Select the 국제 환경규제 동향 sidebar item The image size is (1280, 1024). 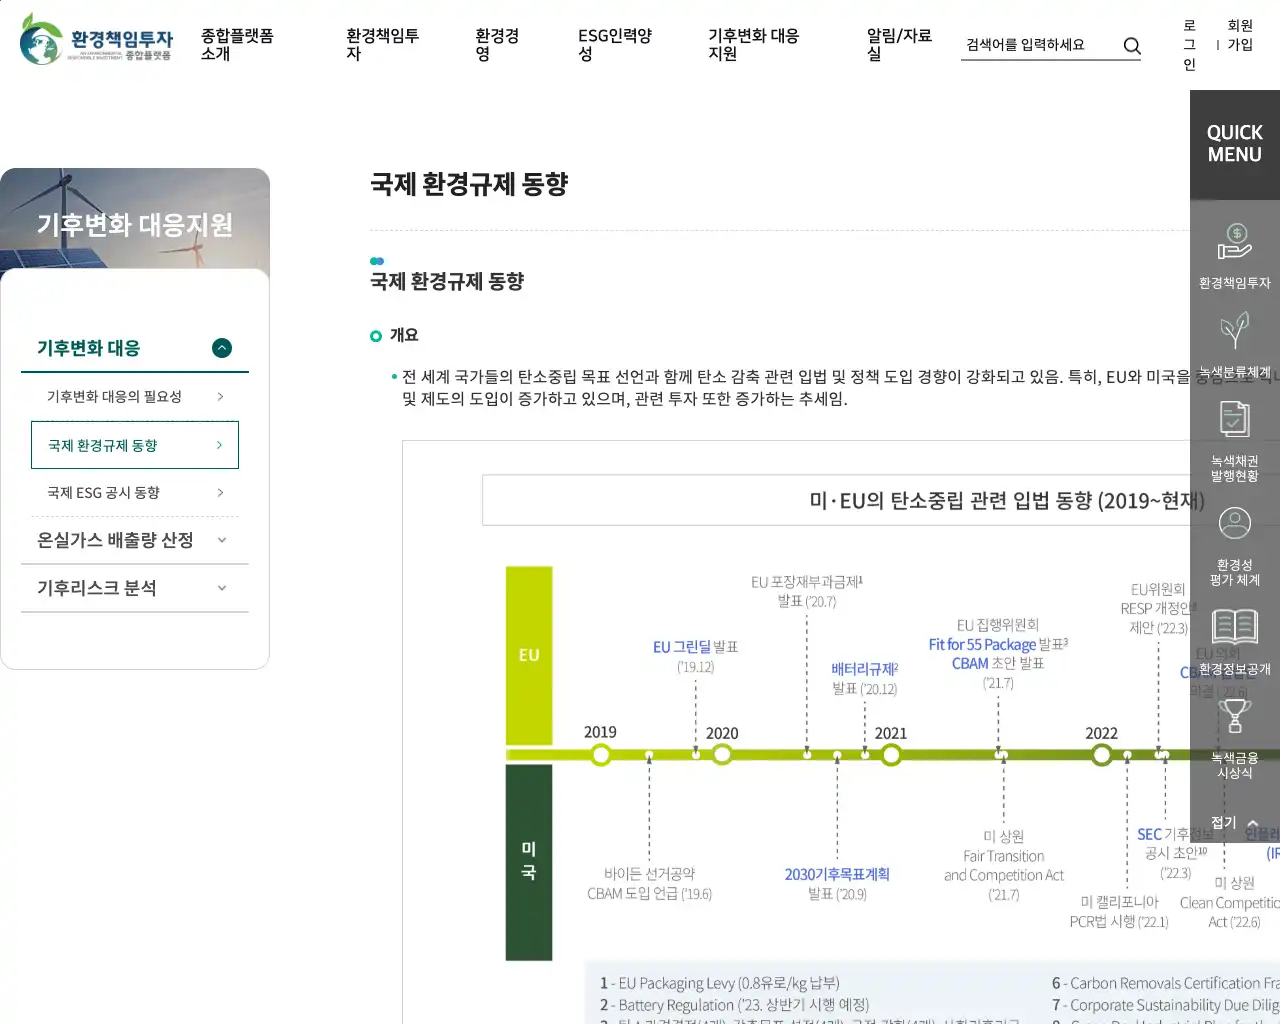tap(134, 445)
